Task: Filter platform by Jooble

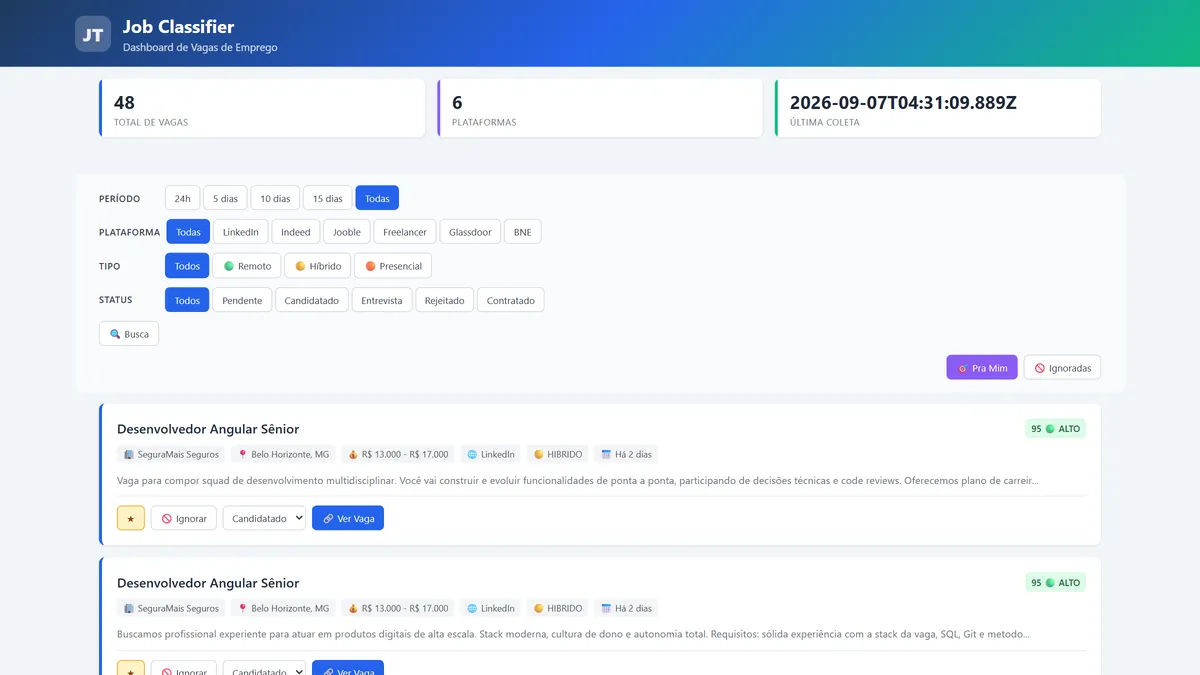Action: tap(347, 232)
